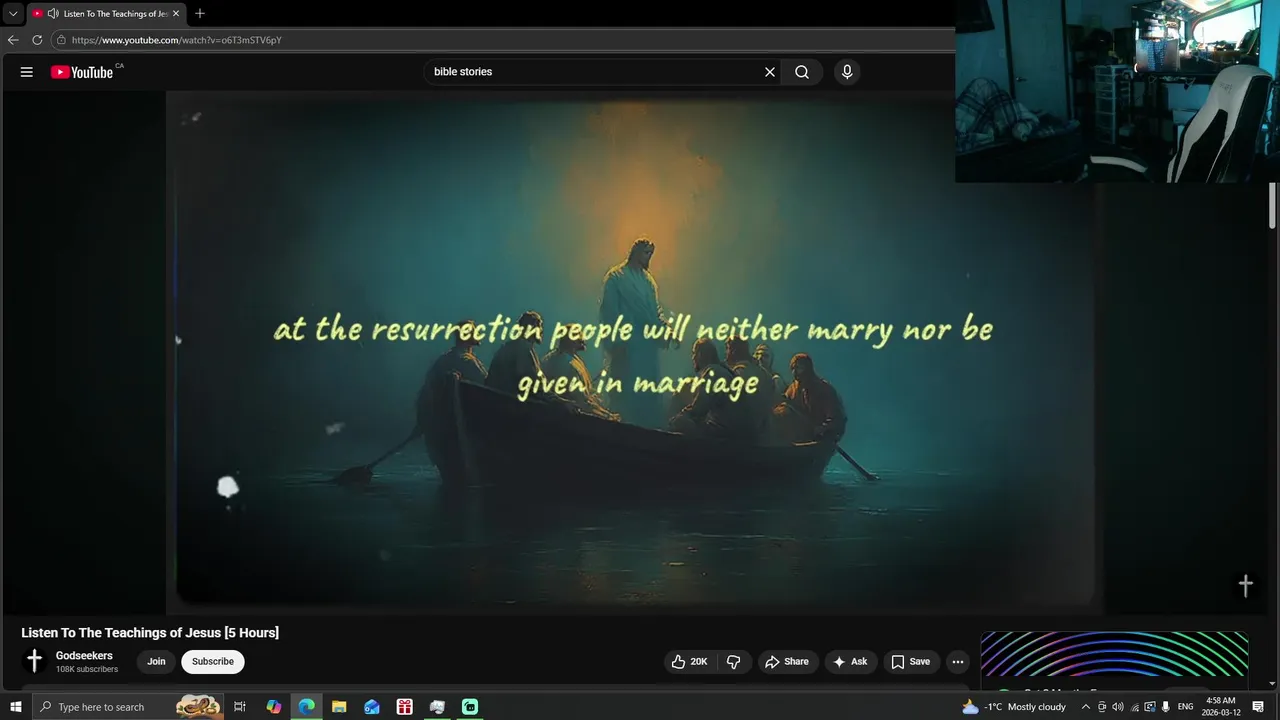Open the rainbow-lines recommended video thumbnail
Viewport: 1280px width, 720px height.
(1114, 655)
